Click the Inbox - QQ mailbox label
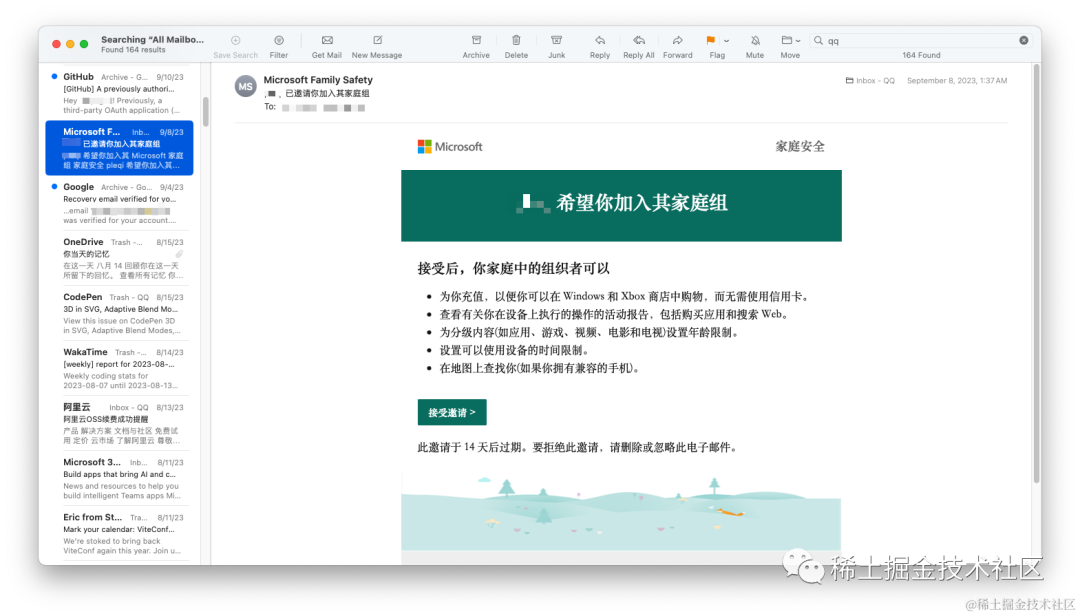Screen dimensions: 1080x616 (x=870, y=81)
